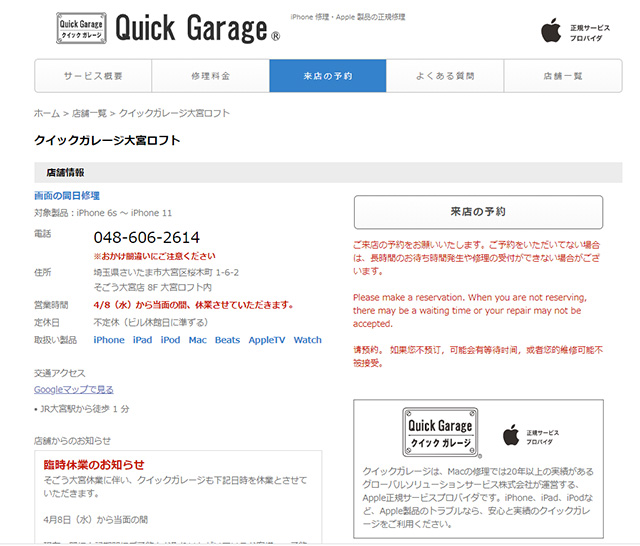
Task: Click the クイックガレージ大宮ロフト page heading
Action: (x=107, y=140)
